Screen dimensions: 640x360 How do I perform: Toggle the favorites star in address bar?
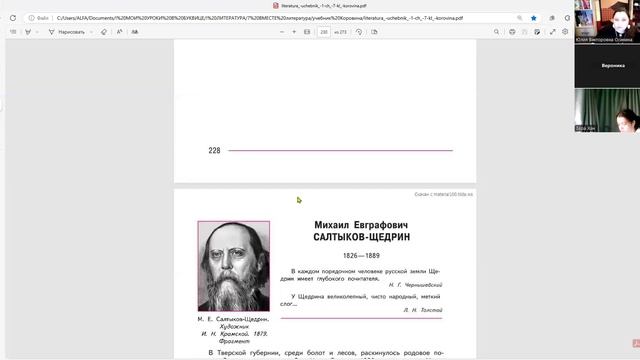tap(533, 18)
